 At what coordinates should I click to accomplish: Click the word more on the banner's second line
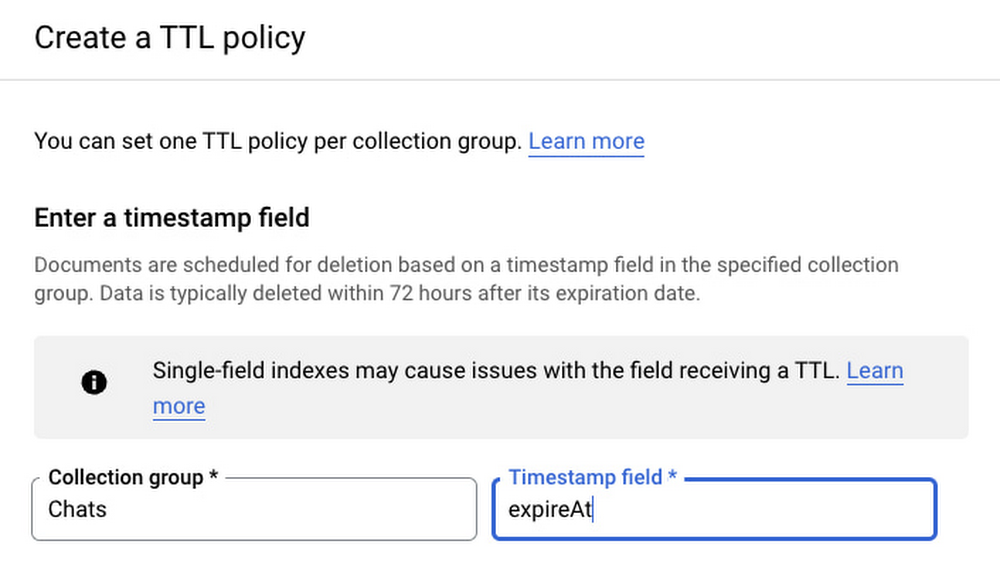coord(179,407)
